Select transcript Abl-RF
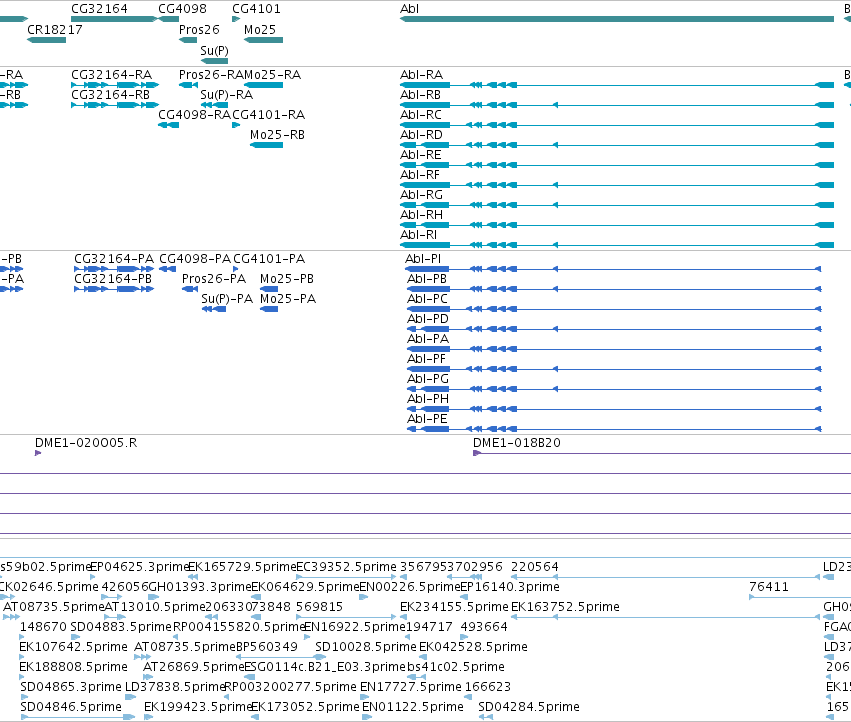The height and width of the screenshot is (722, 851). pyautogui.click(x=617, y=185)
